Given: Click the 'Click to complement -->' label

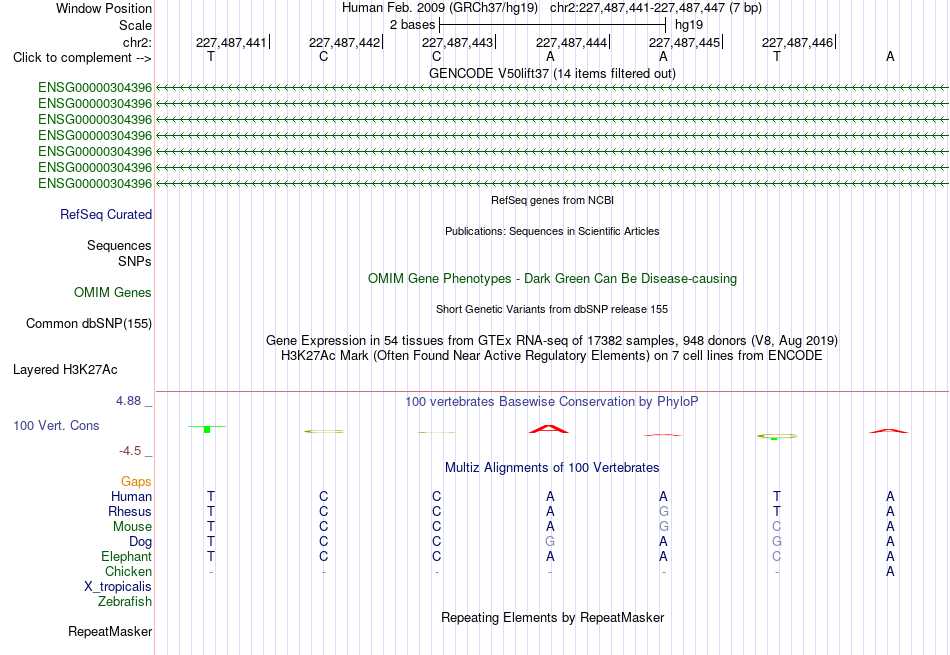Looking at the screenshot, I should pyautogui.click(x=82, y=58).
